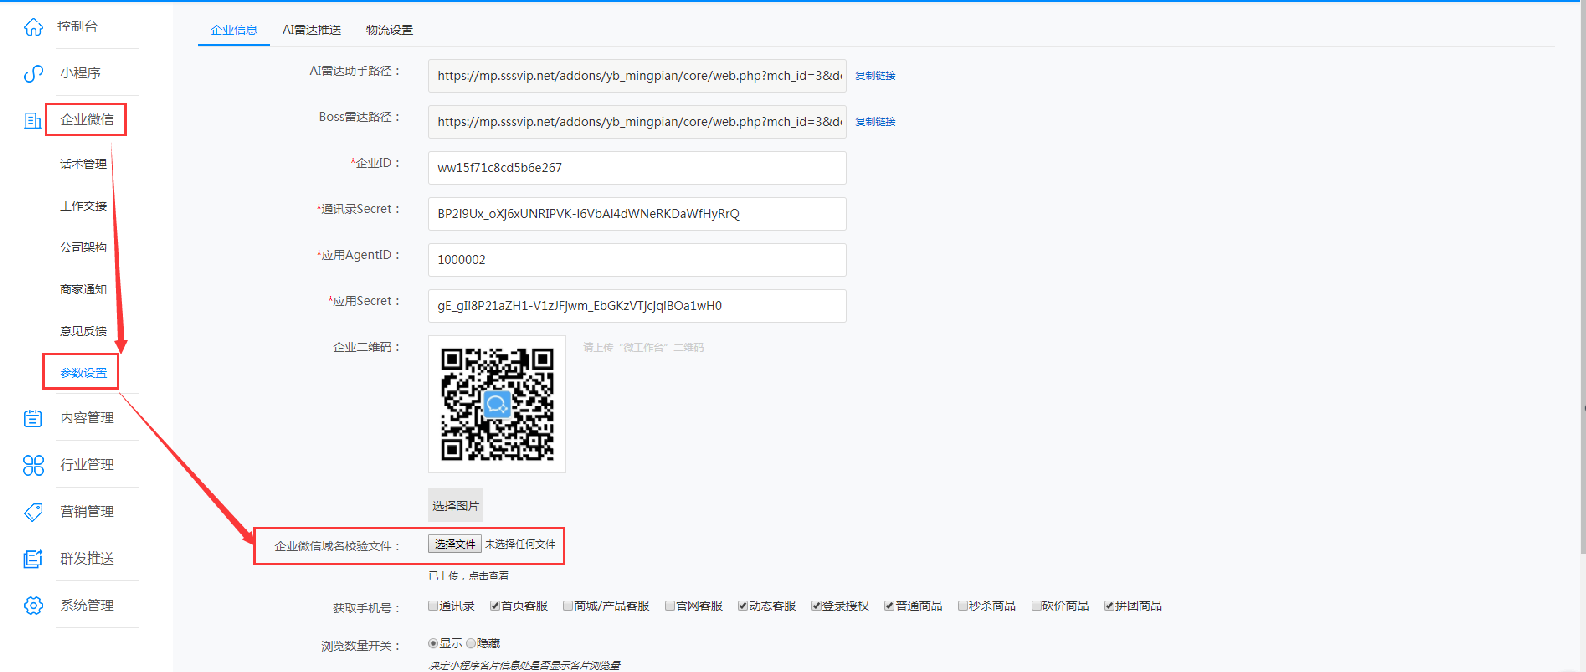
Task: Click the 群发推送 sidebar icon
Action: [33, 559]
